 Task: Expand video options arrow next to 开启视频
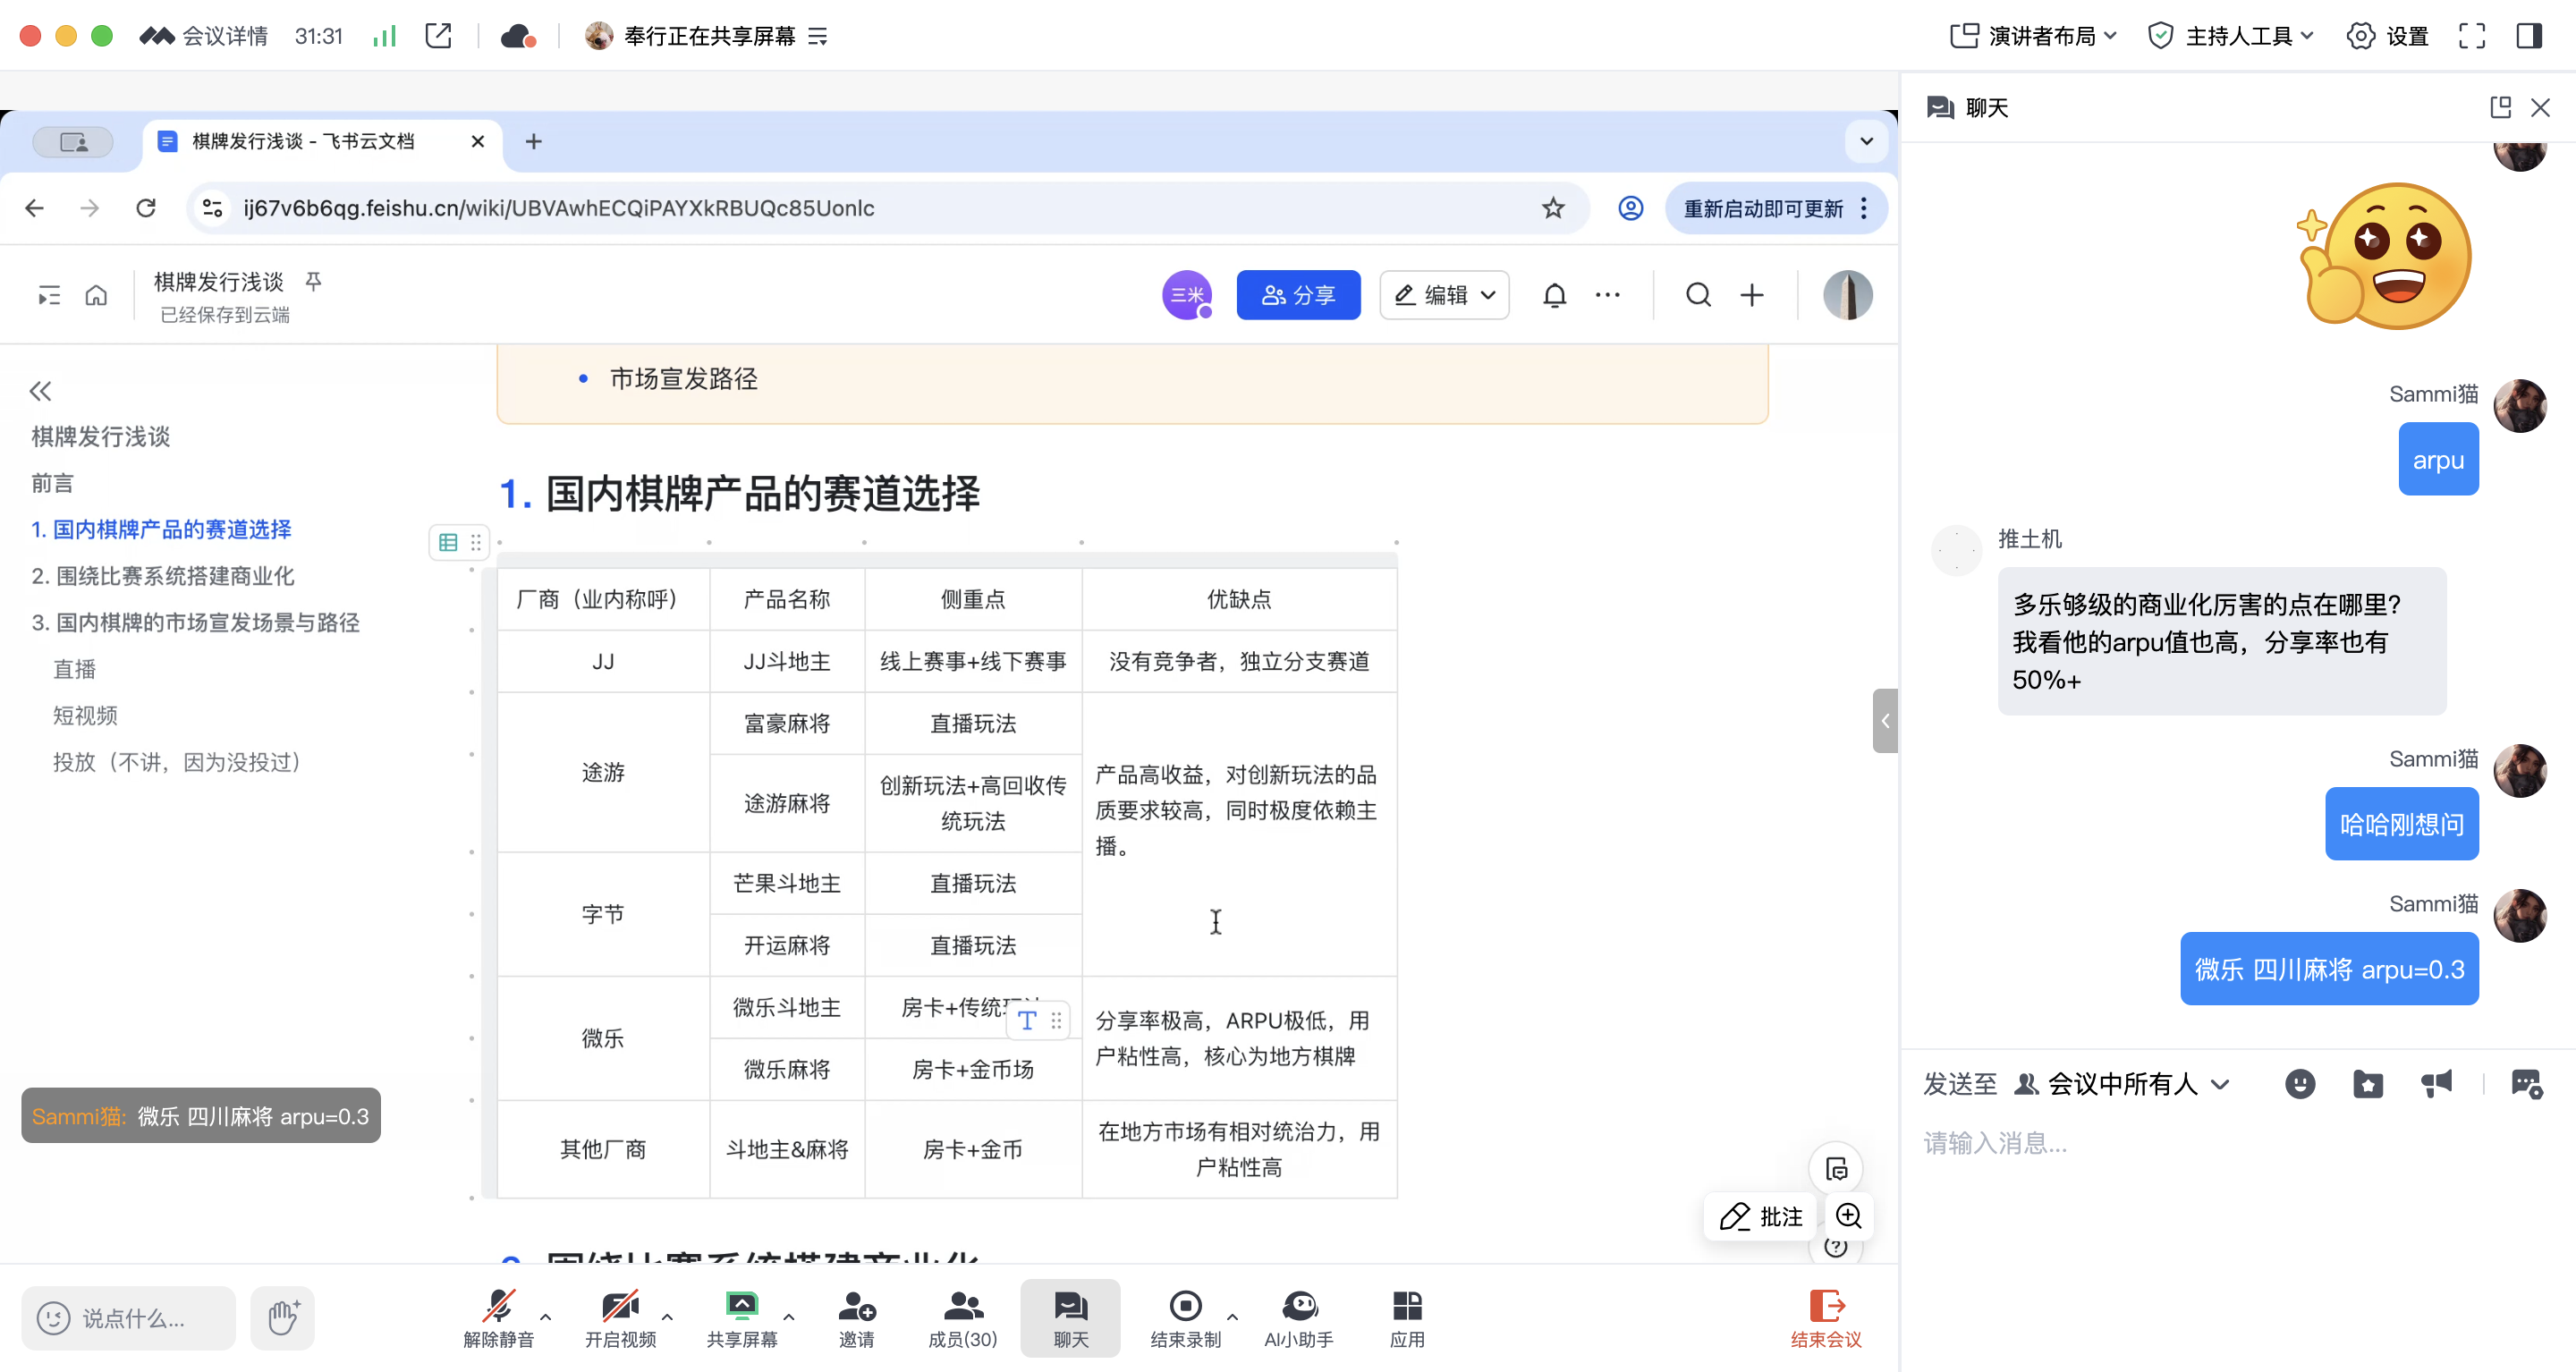667,1317
